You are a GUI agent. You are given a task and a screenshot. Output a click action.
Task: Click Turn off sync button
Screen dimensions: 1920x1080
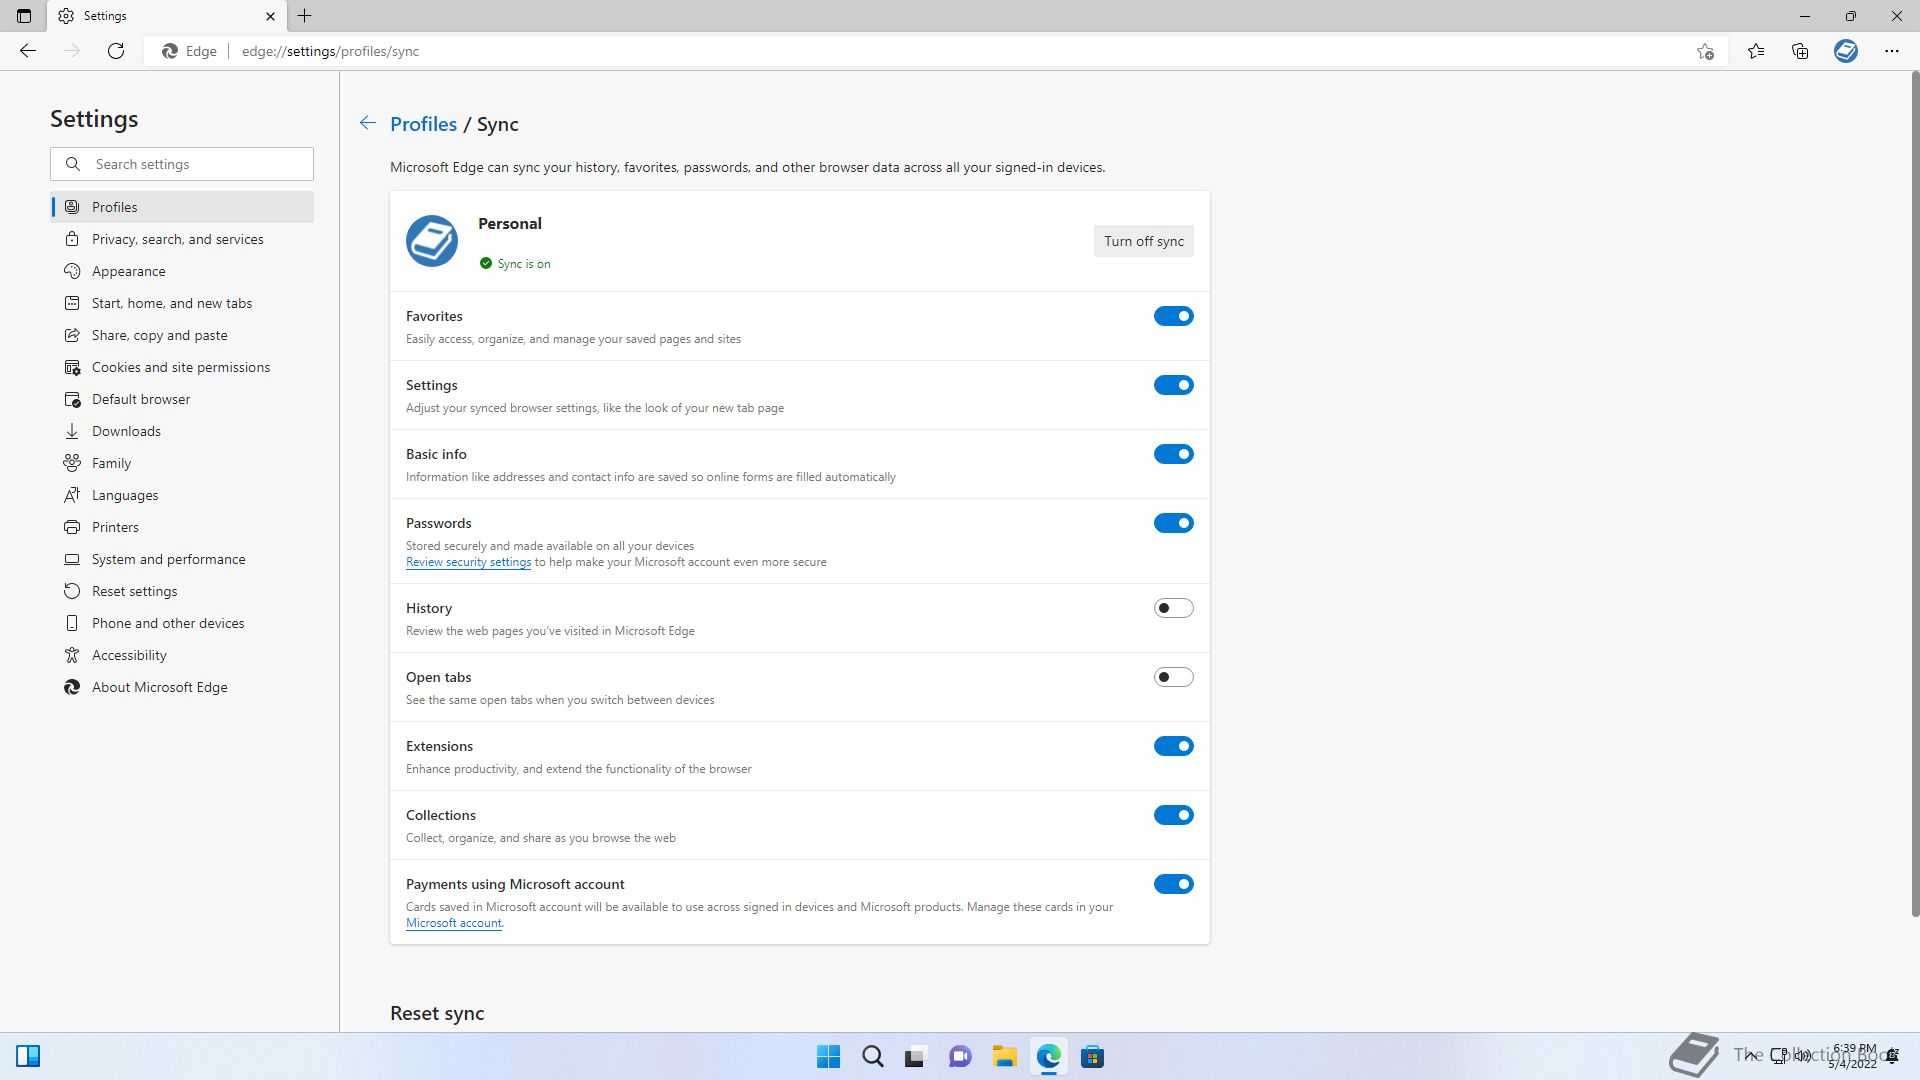1143,241
